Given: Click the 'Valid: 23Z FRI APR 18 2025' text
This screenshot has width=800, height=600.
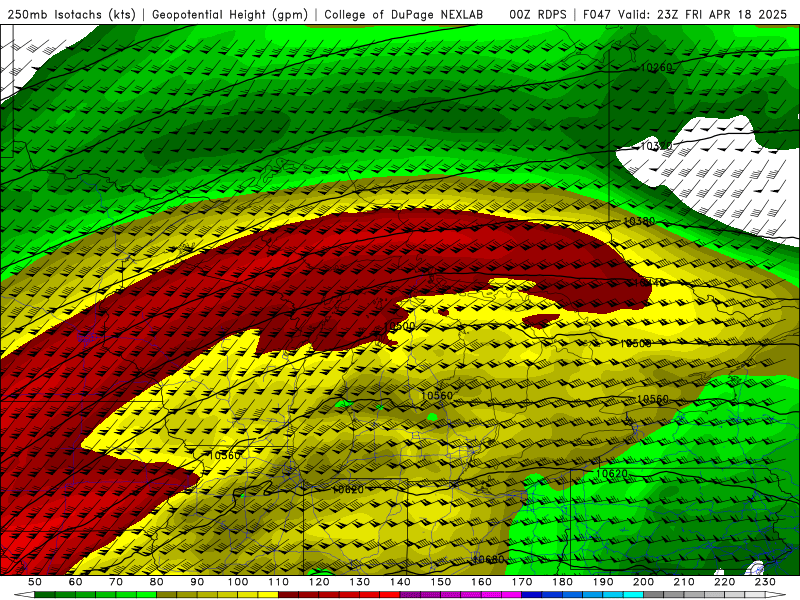Looking at the screenshot, I should [703, 15].
